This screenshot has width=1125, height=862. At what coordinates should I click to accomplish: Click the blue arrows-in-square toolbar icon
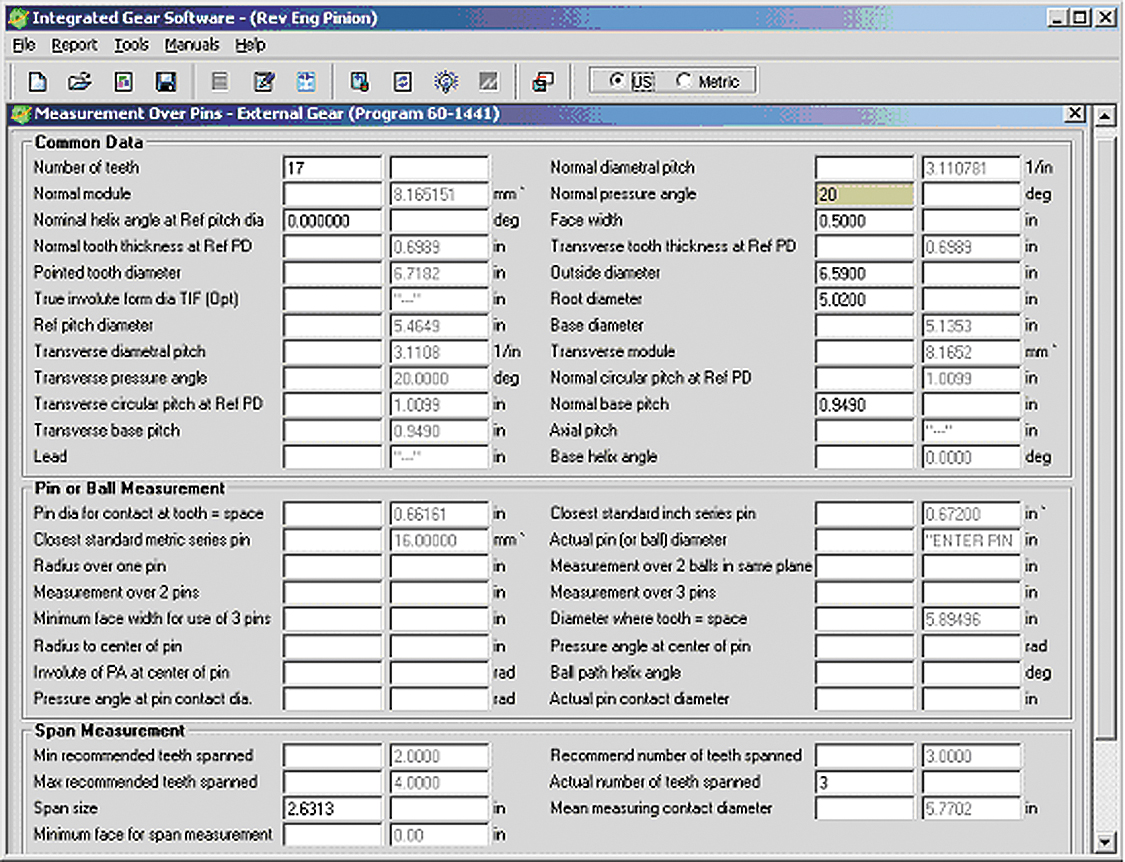(306, 82)
